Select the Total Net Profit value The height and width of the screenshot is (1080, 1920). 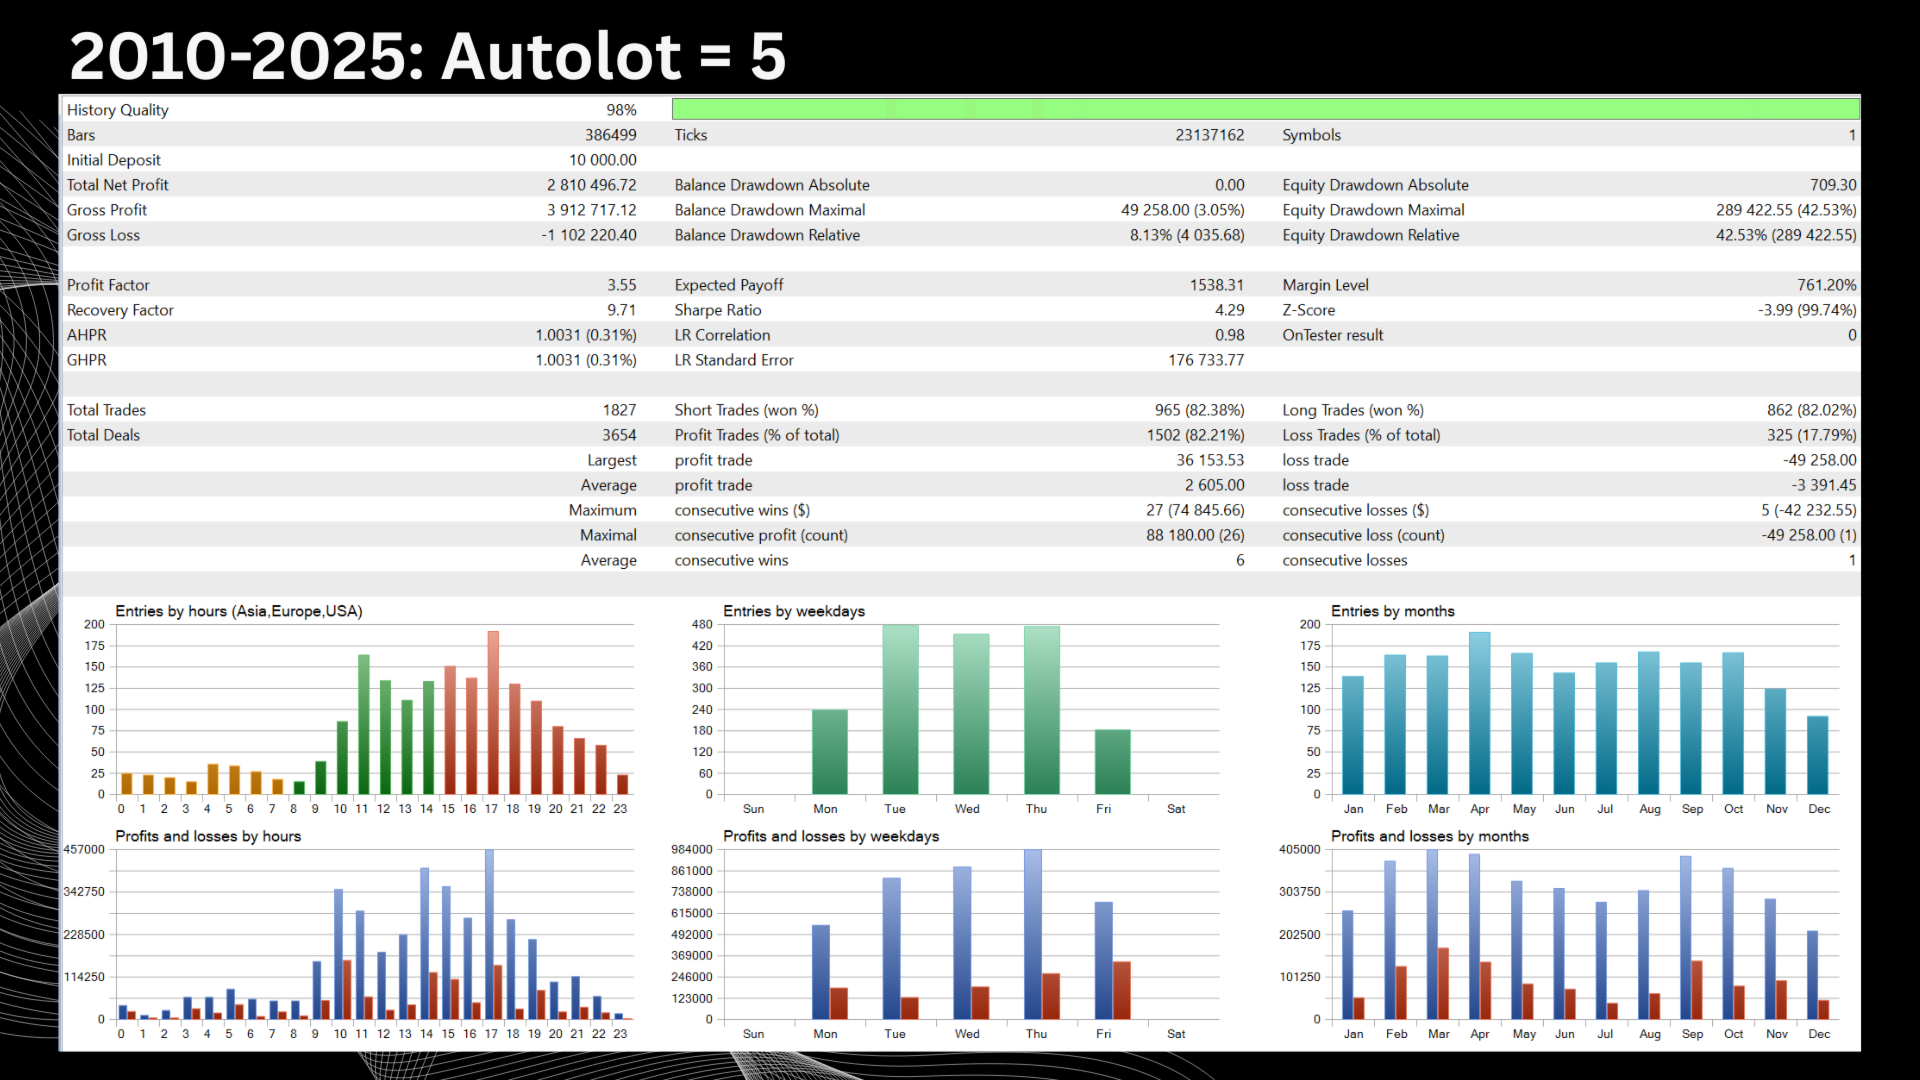tap(591, 184)
